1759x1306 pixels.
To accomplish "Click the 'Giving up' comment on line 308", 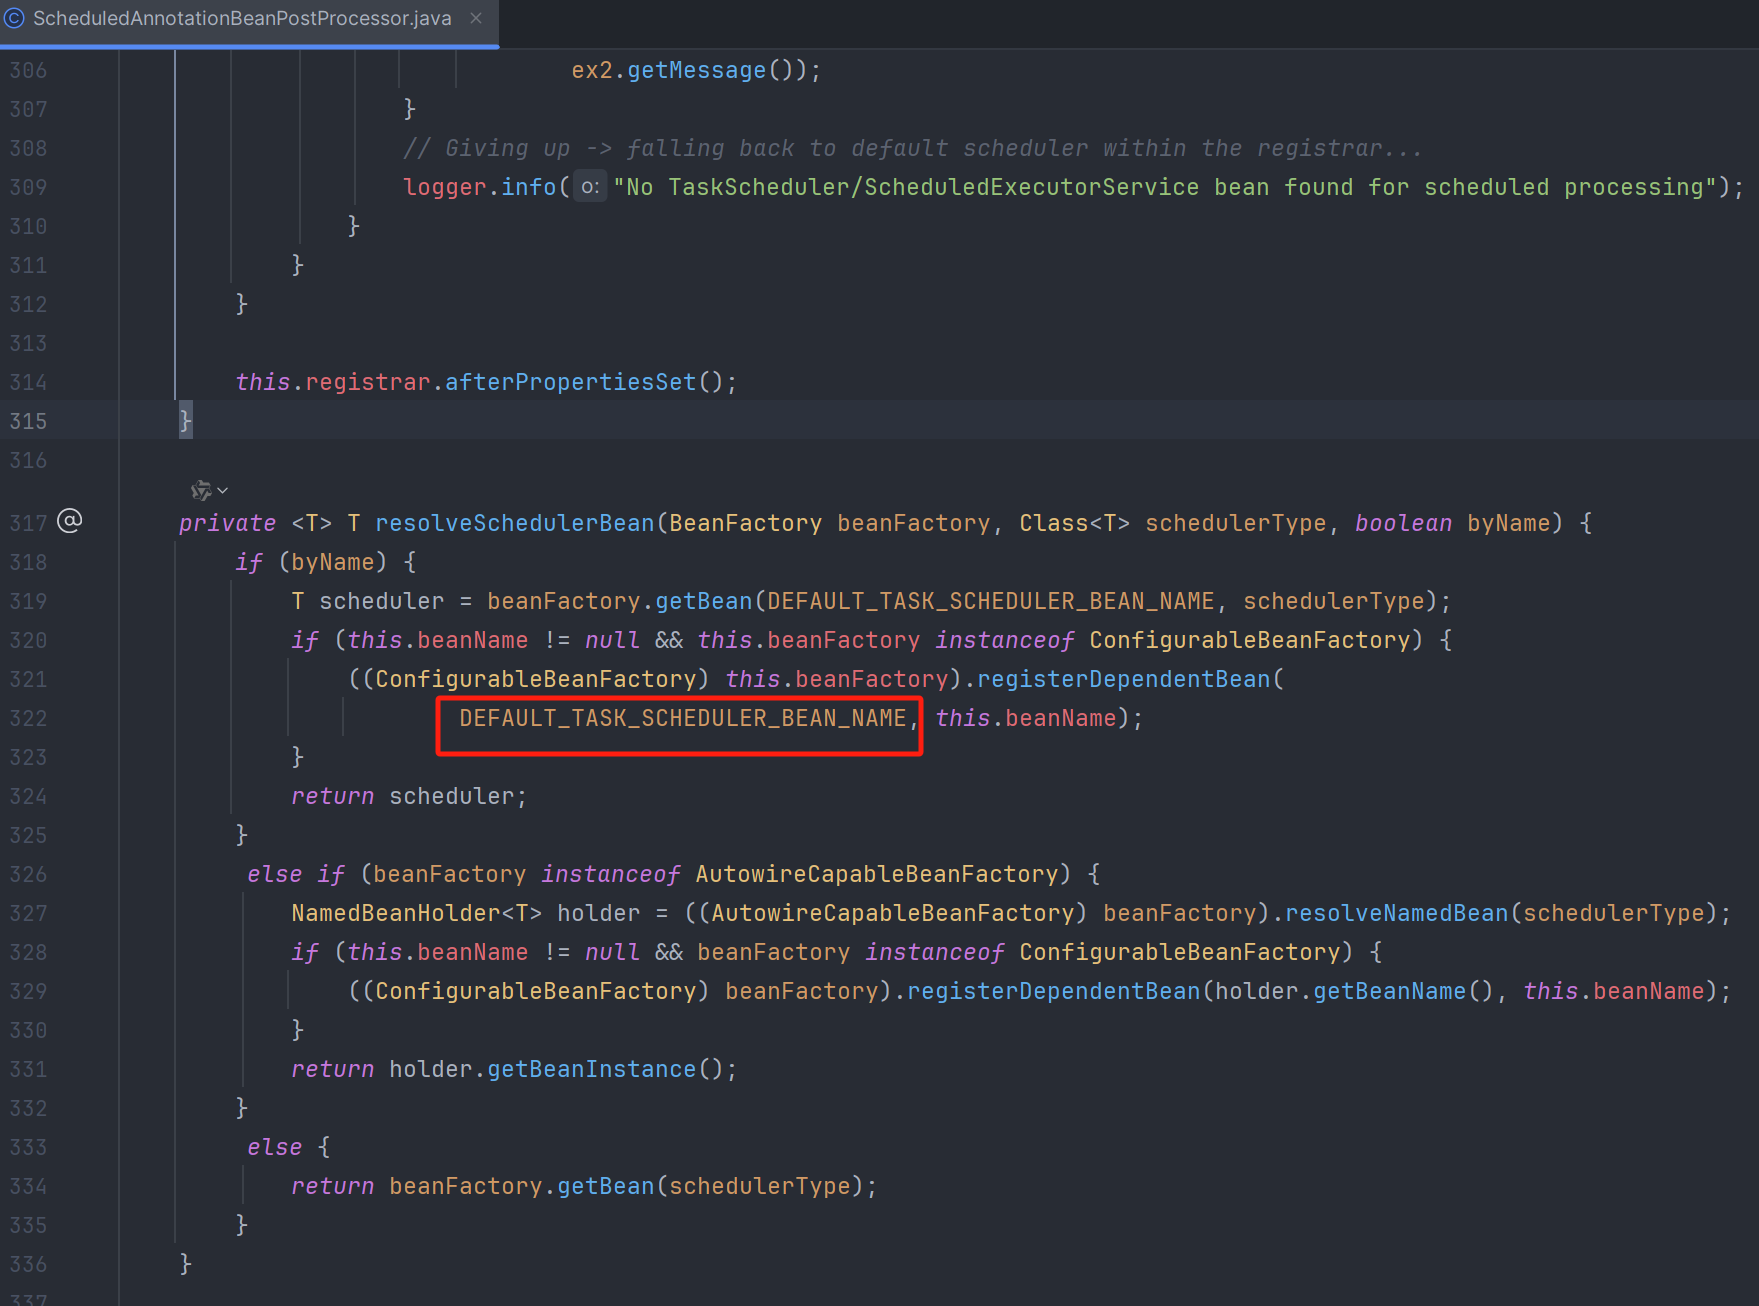I will (910, 148).
